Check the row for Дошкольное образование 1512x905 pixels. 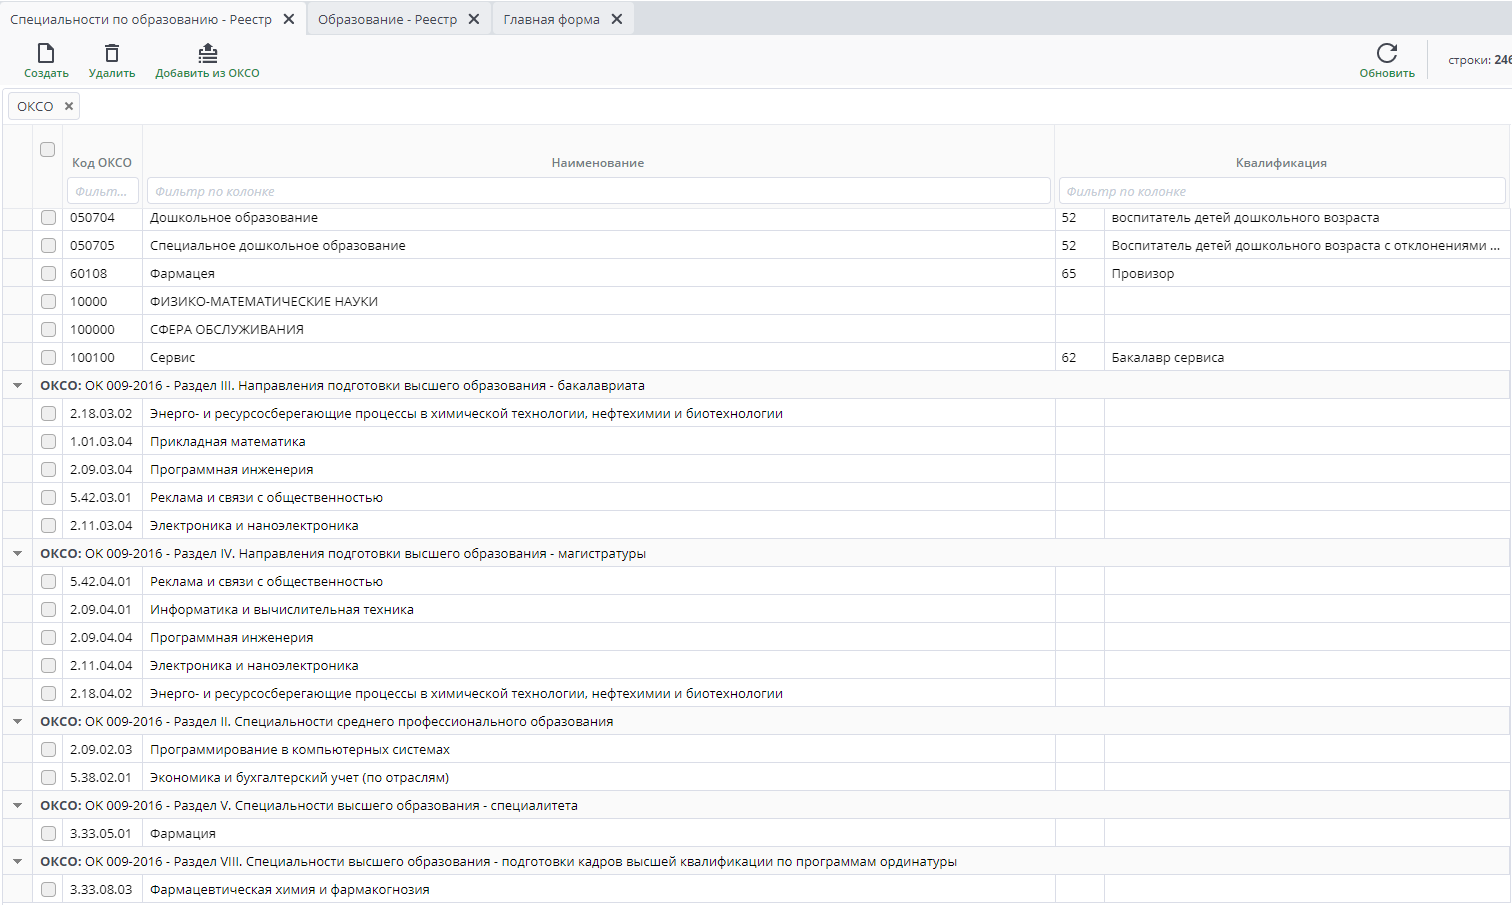point(48,218)
